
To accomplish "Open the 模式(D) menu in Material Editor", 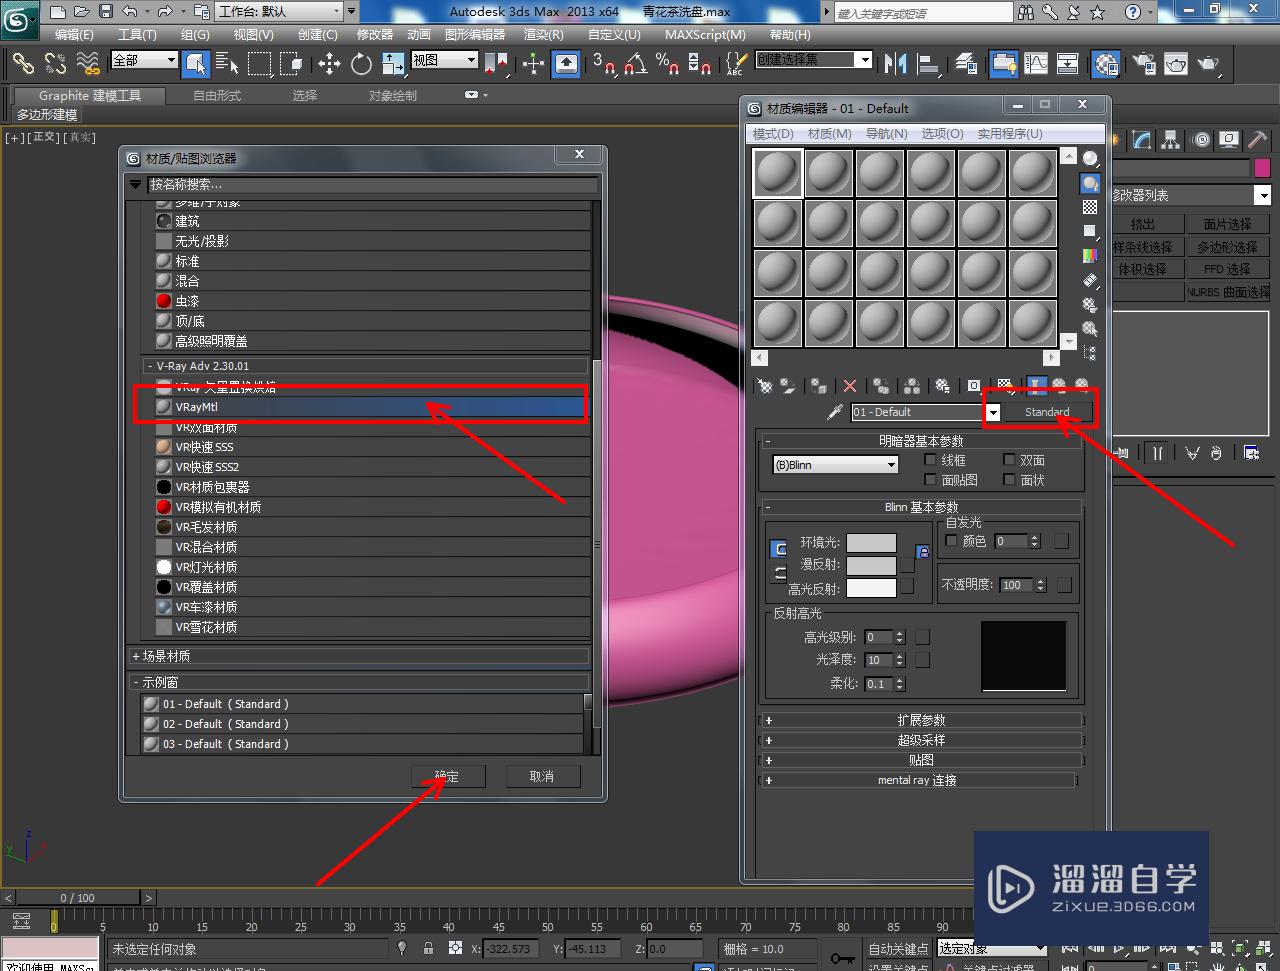I will coord(773,133).
